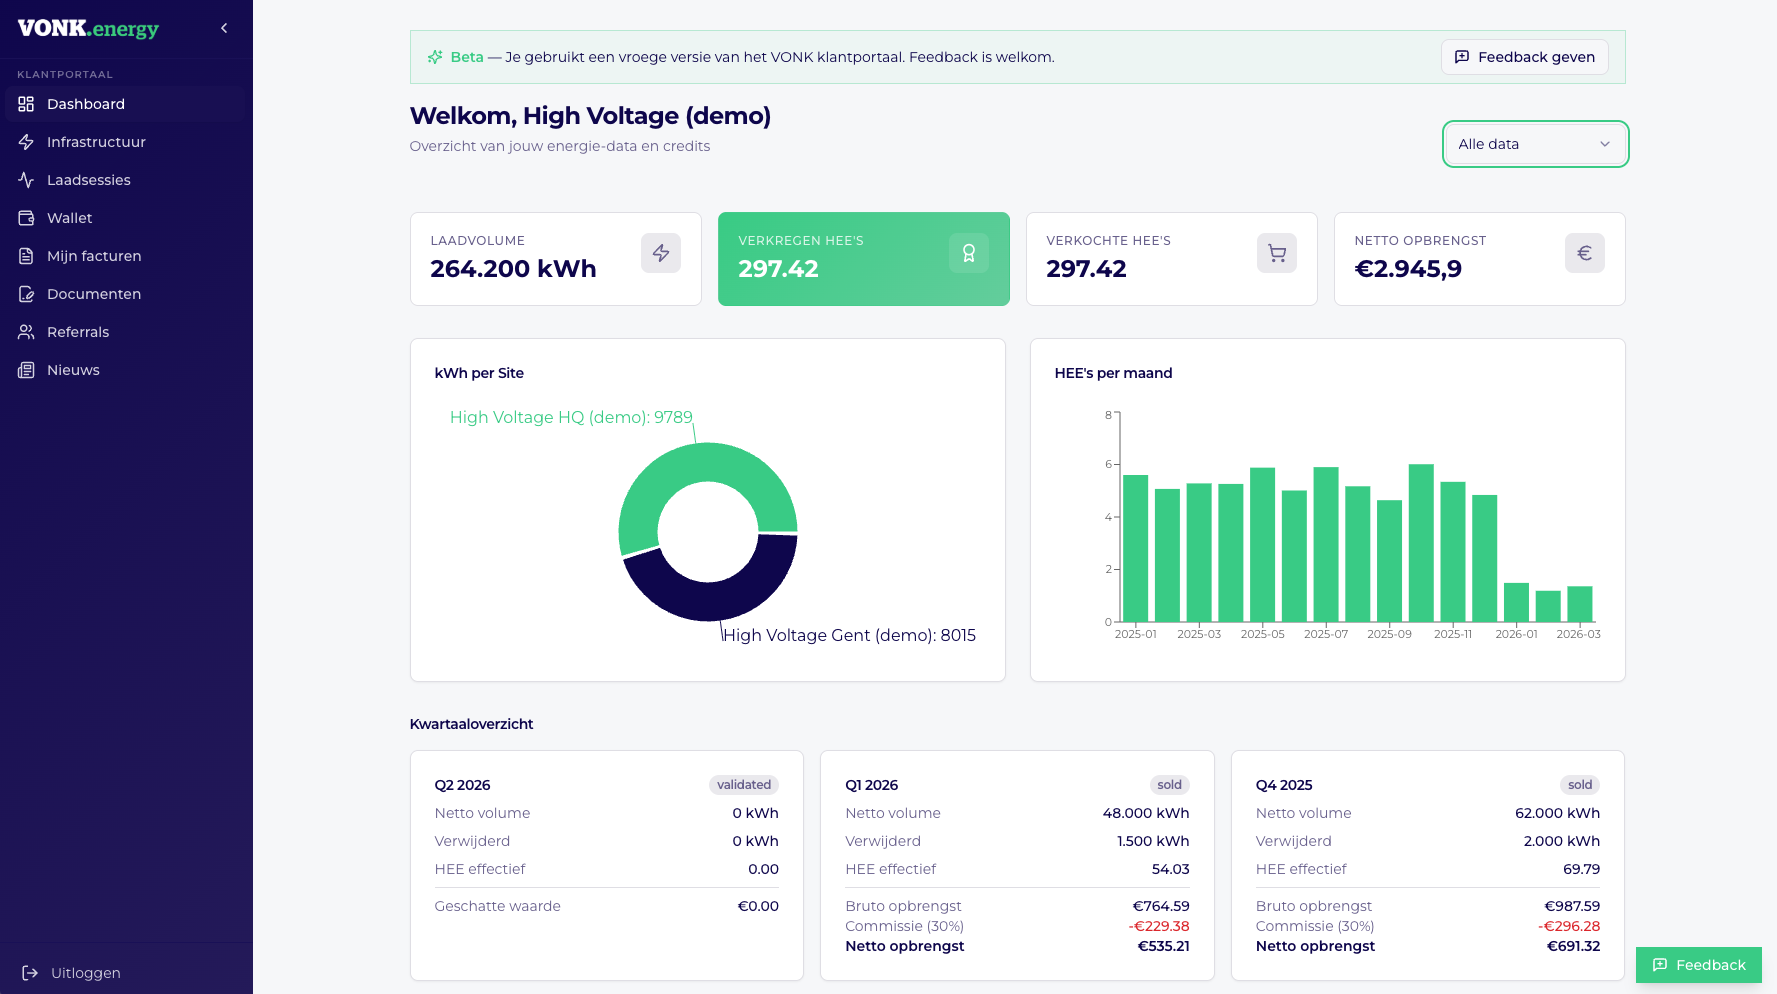This screenshot has width=1777, height=994.
Task: Click the Dashboard grid icon
Action: pyautogui.click(x=26, y=104)
